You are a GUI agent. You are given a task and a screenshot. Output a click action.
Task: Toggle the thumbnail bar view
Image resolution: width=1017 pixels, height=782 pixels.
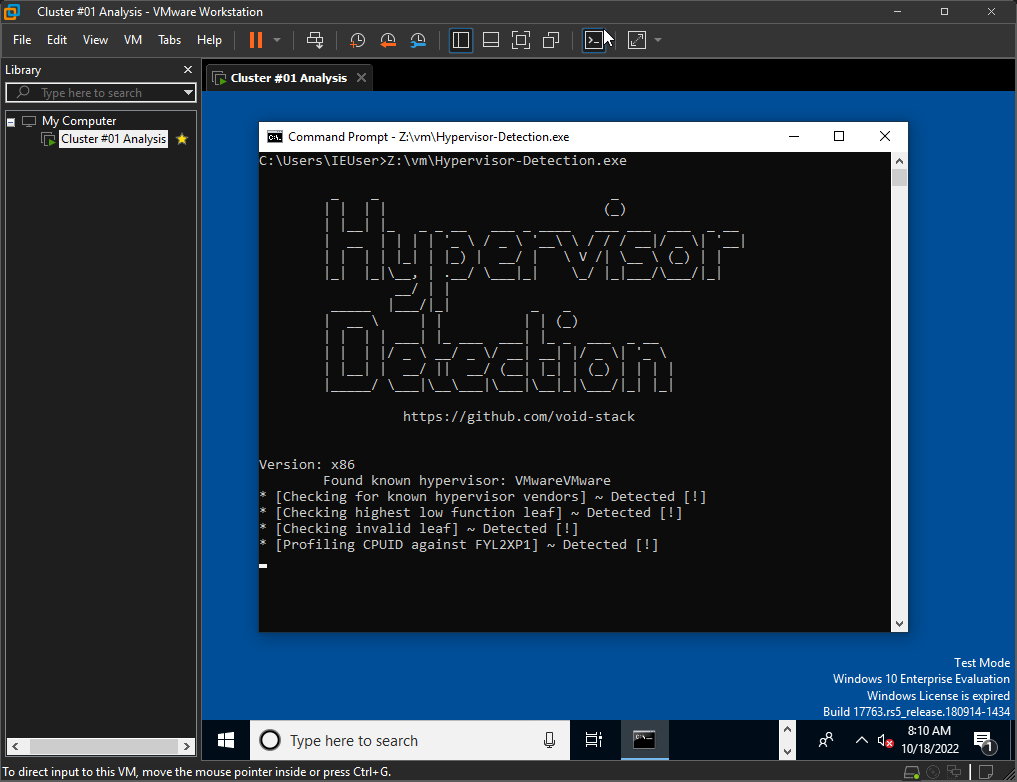pos(491,40)
